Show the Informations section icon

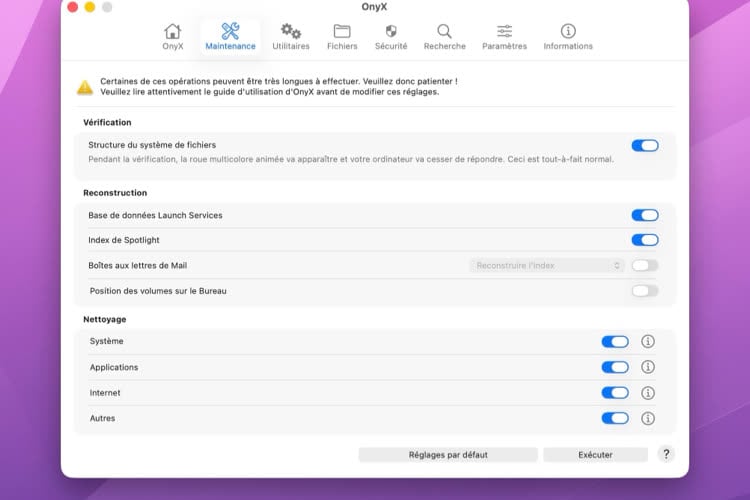pyautogui.click(x=568, y=32)
